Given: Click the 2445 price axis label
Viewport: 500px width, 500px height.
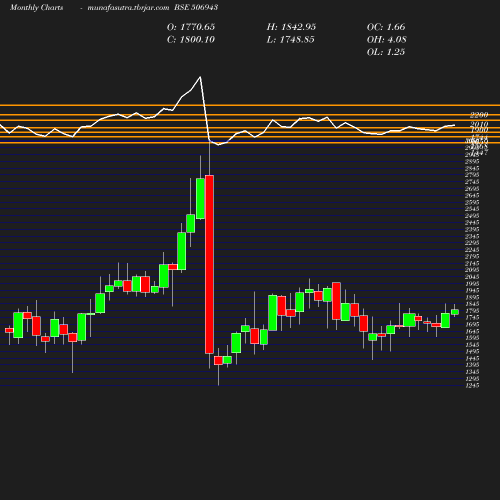Looking at the screenshot, I should click(472, 222).
